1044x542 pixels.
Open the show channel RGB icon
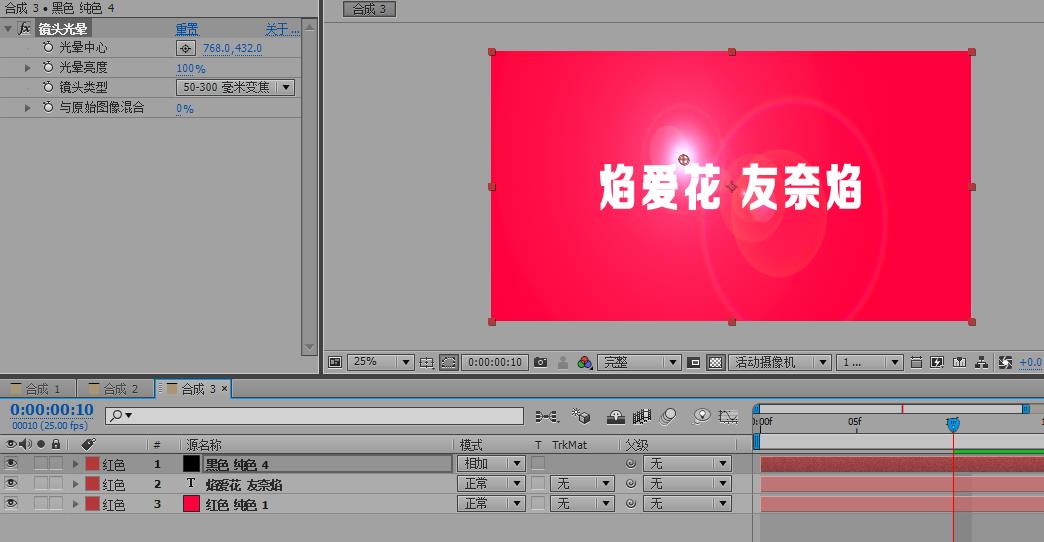coord(585,362)
